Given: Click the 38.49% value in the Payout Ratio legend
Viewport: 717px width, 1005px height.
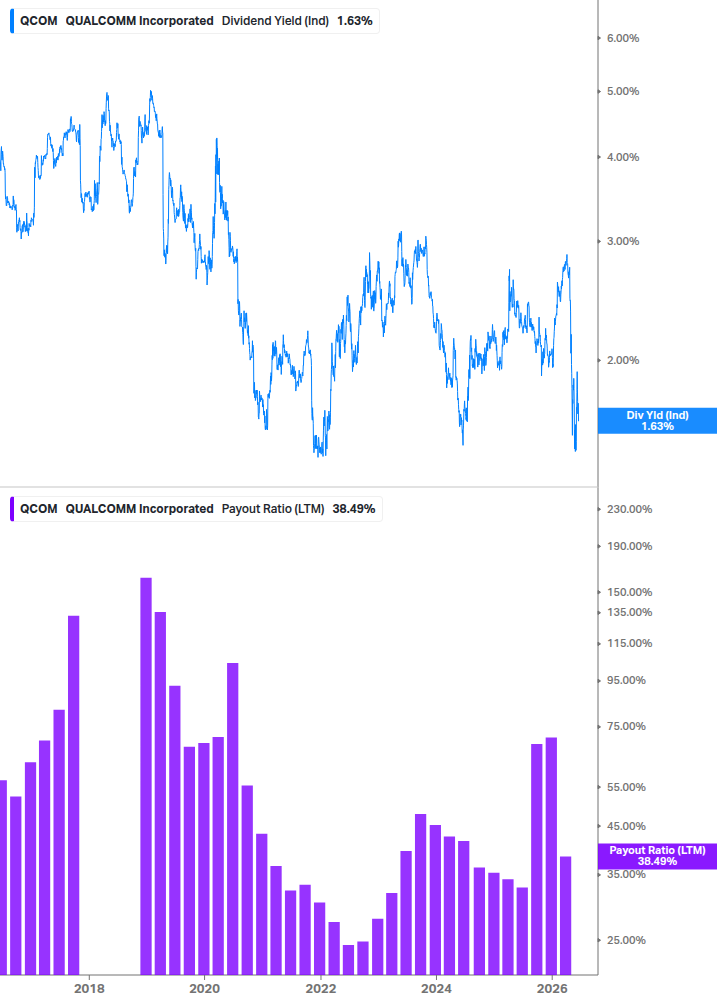Looking at the screenshot, I should [x=354, y=509].
